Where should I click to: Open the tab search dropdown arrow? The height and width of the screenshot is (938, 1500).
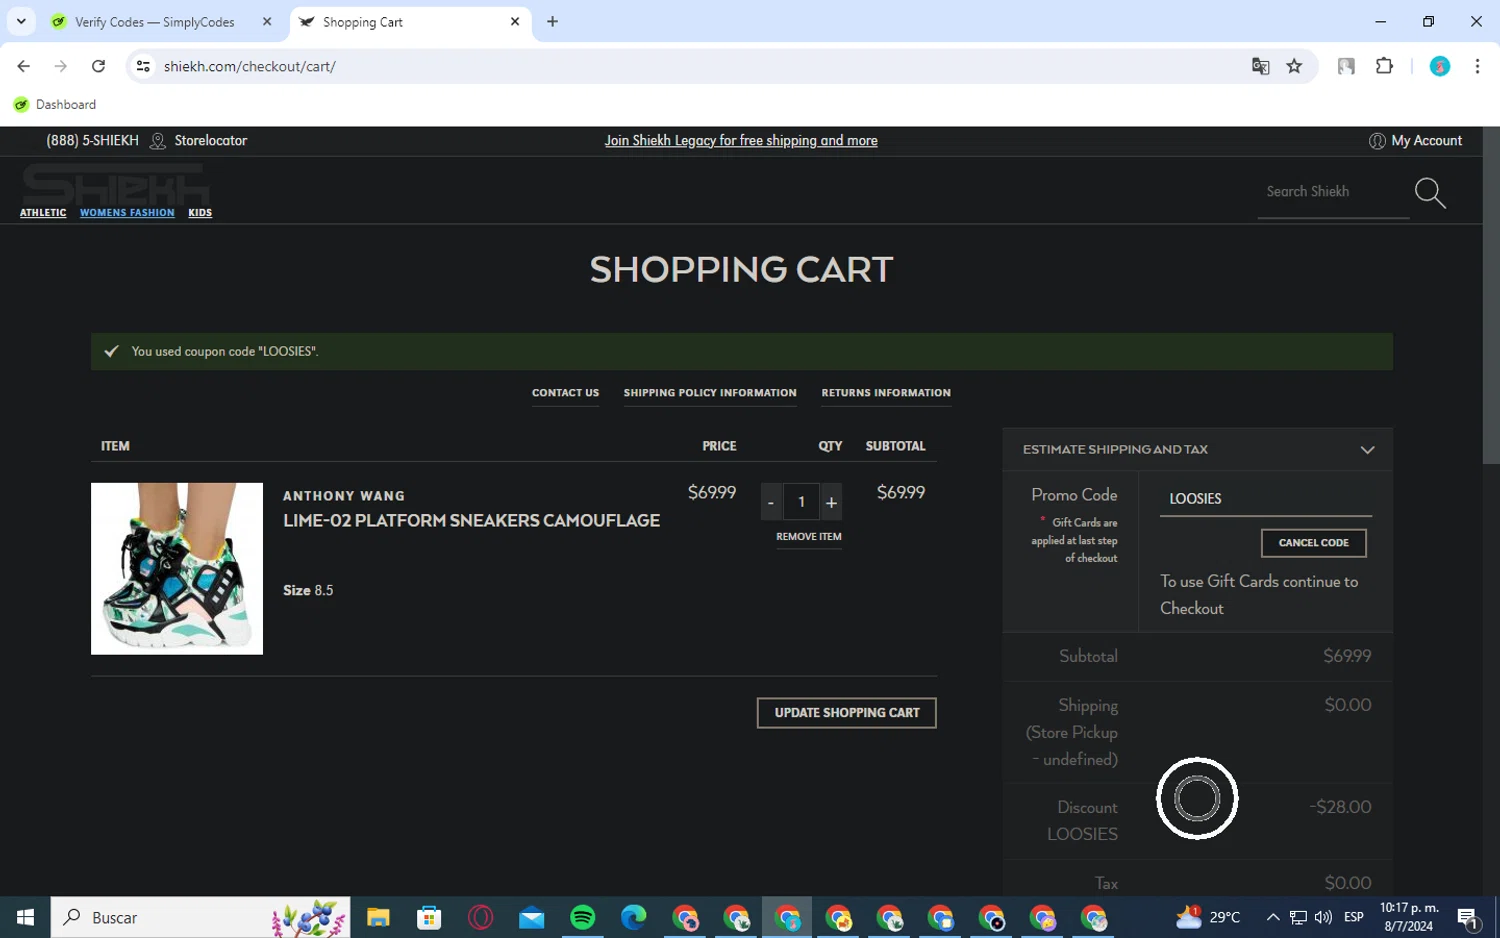(x=21, y=21)
